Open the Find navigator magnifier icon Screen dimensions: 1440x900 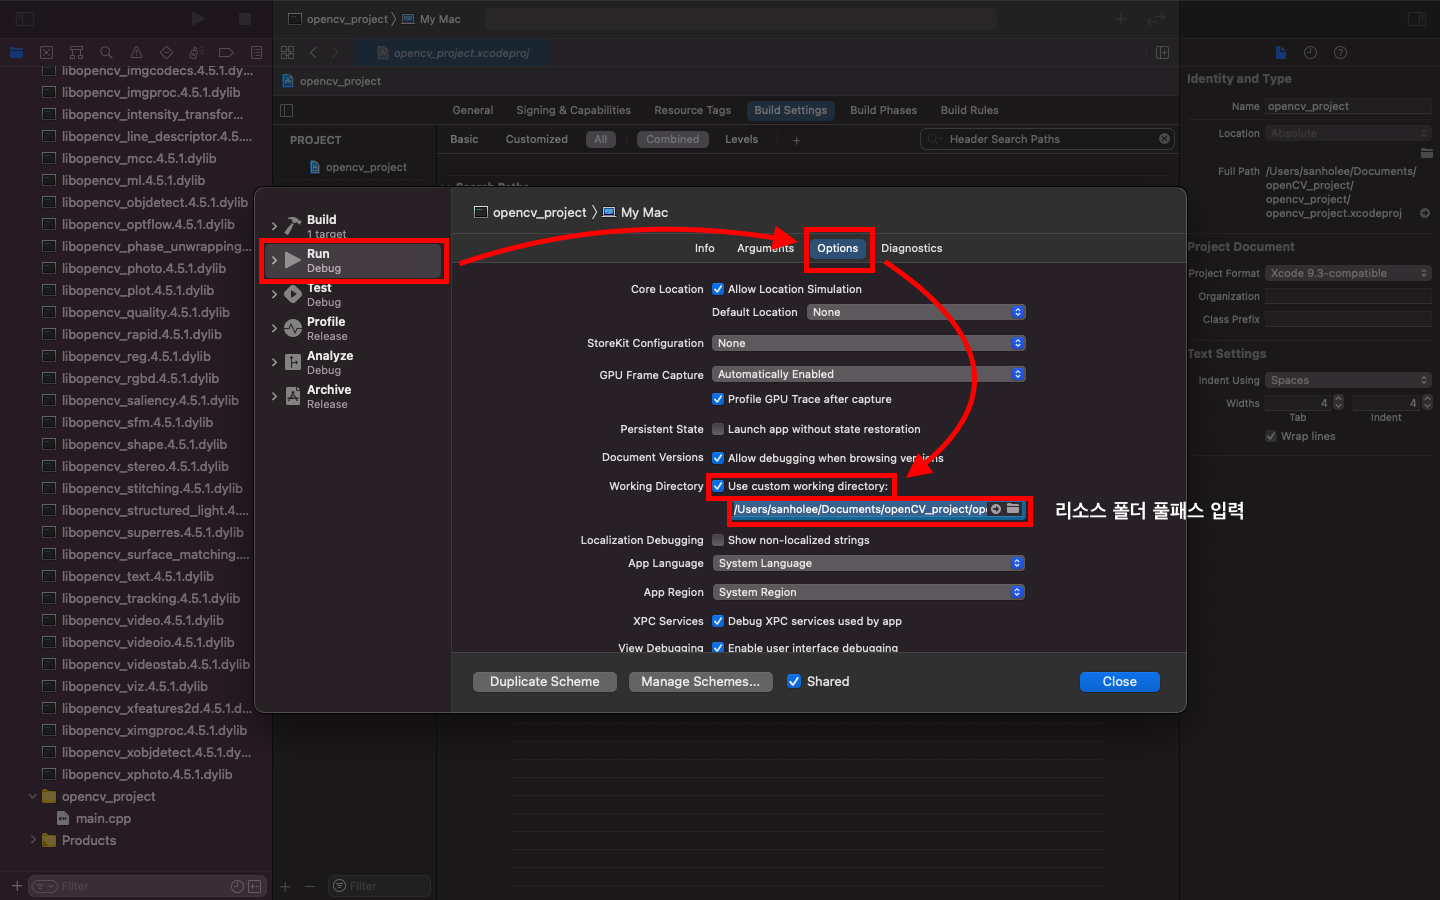point(106,52)
